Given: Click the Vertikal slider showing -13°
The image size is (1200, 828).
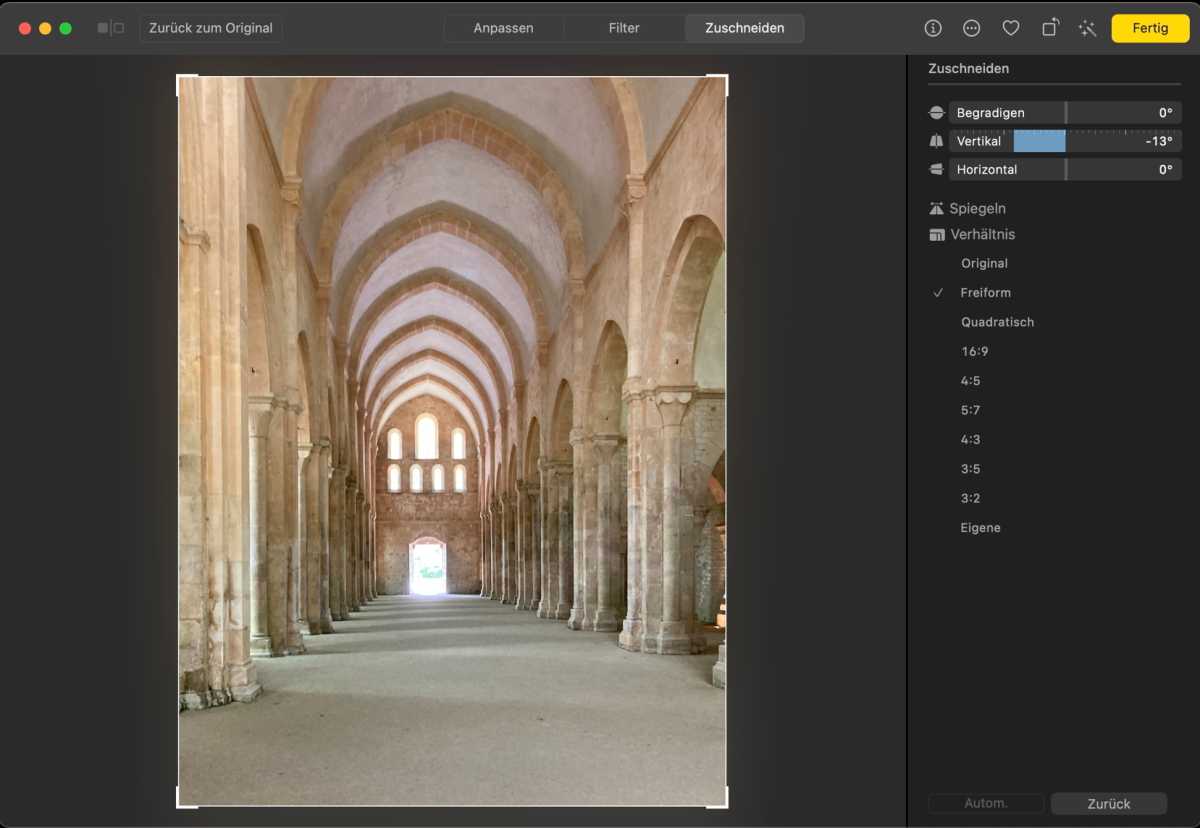Looking at the screenshot, I should click(x=1065, y=141).
